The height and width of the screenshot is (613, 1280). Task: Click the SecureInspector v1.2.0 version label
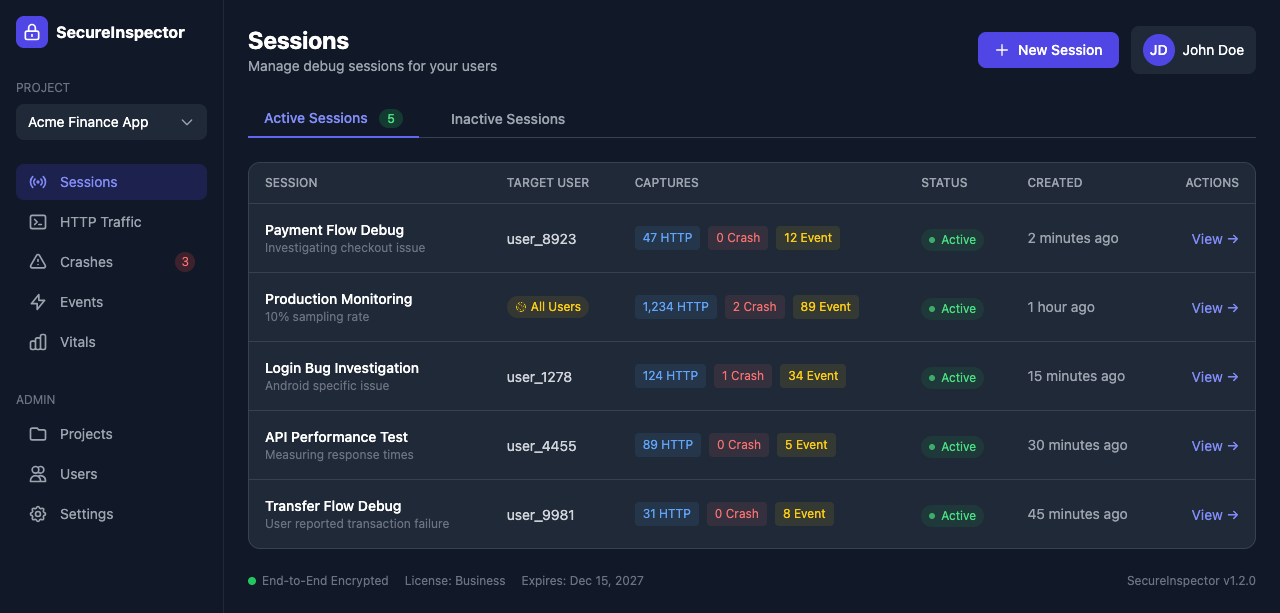[x=1191, y=581]
